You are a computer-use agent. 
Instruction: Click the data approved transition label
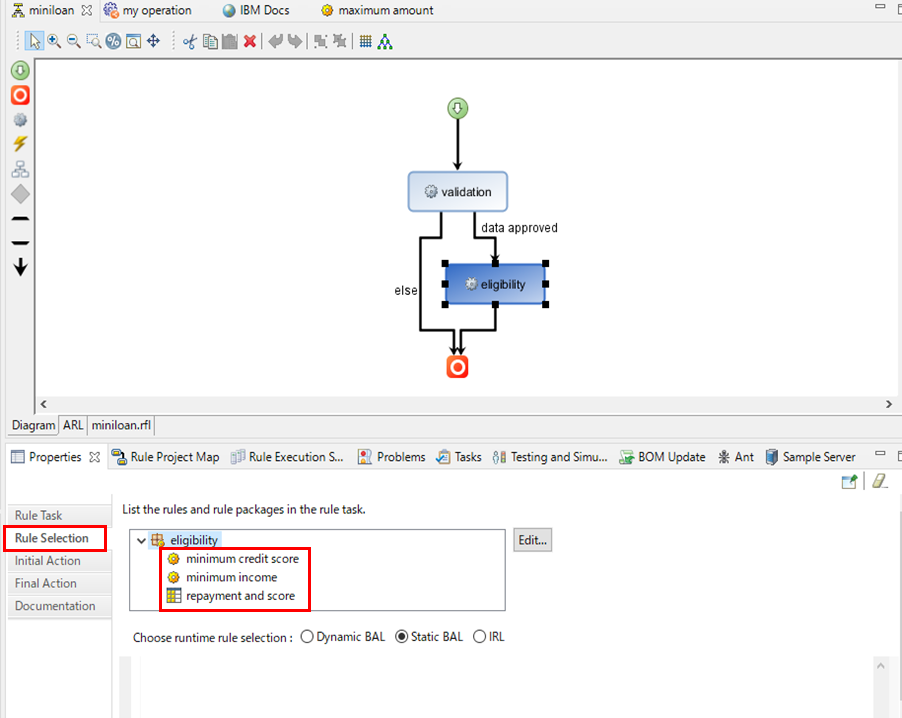pyautogui.click(x=519, y=228)
